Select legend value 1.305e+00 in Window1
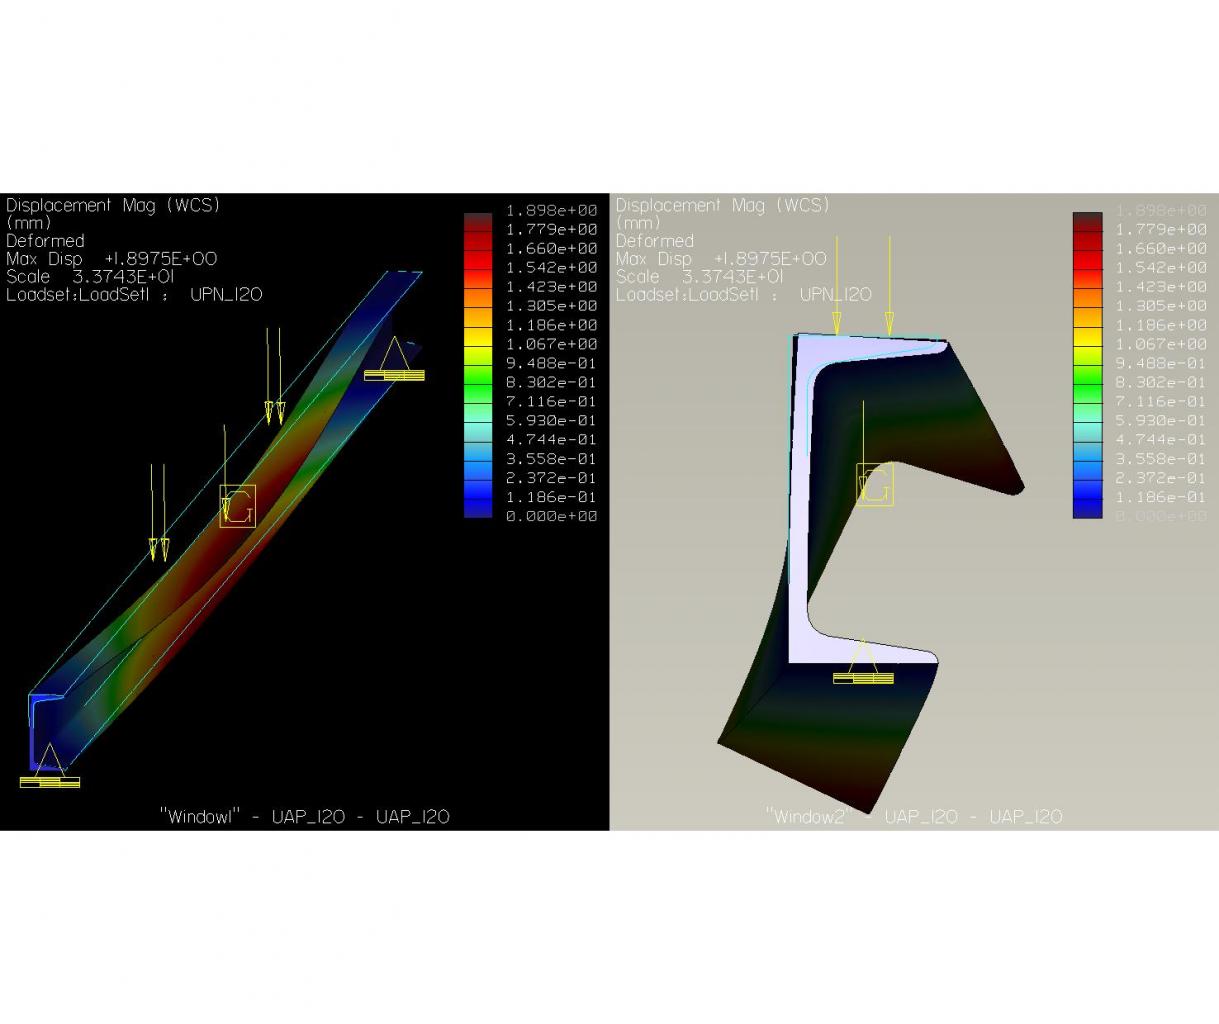 tap(552, 306)
